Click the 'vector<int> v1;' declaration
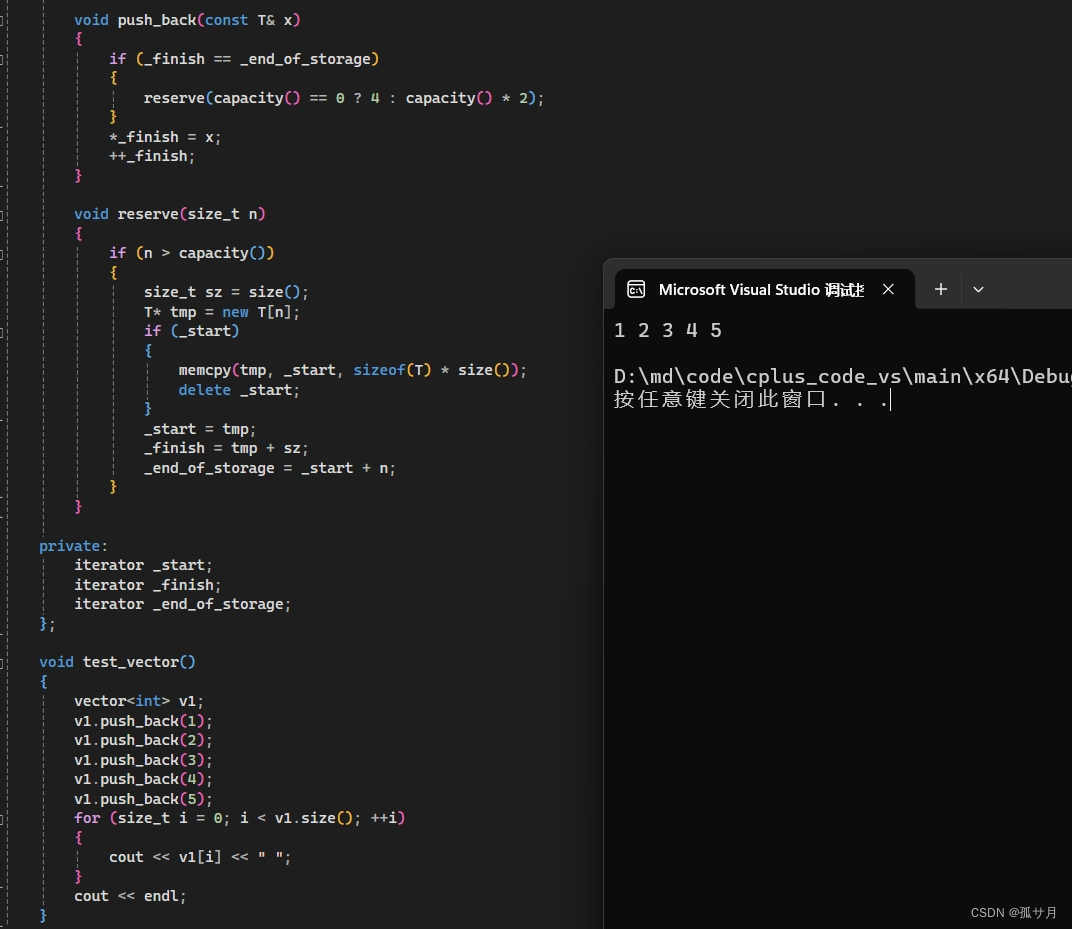This screenshot has width=1072, height=929. 139,701
